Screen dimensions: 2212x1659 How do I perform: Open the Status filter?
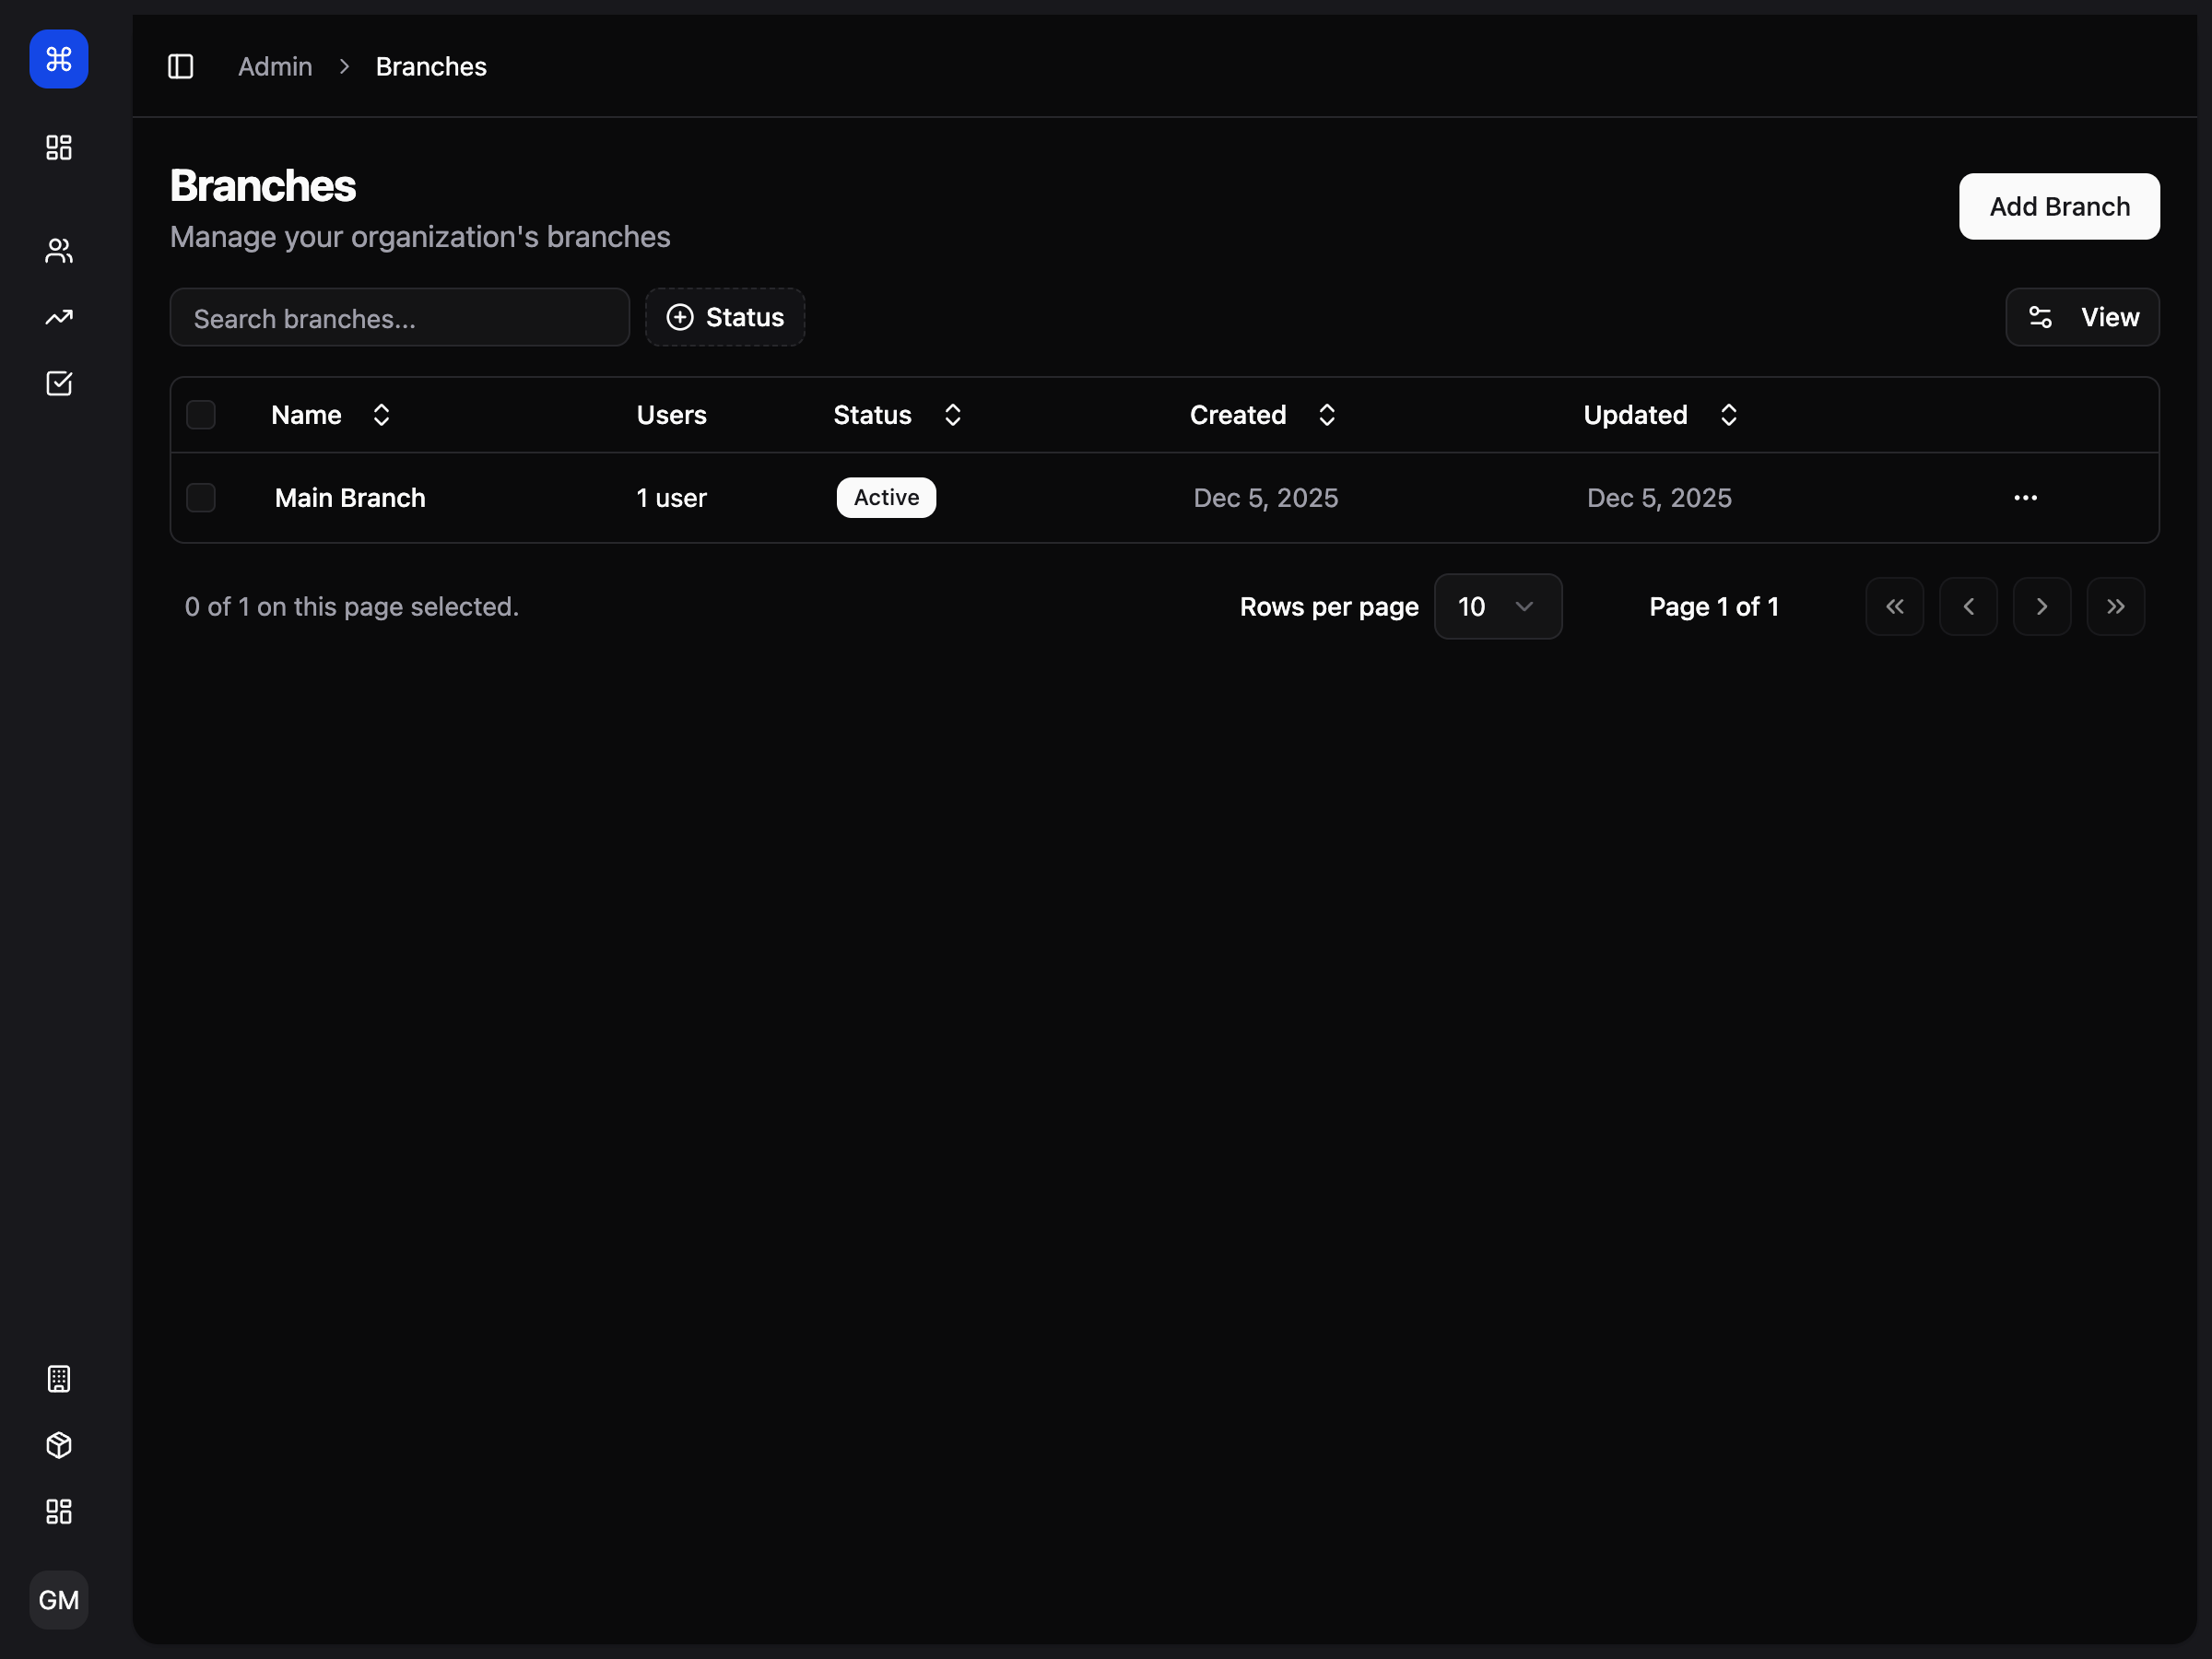724,317
